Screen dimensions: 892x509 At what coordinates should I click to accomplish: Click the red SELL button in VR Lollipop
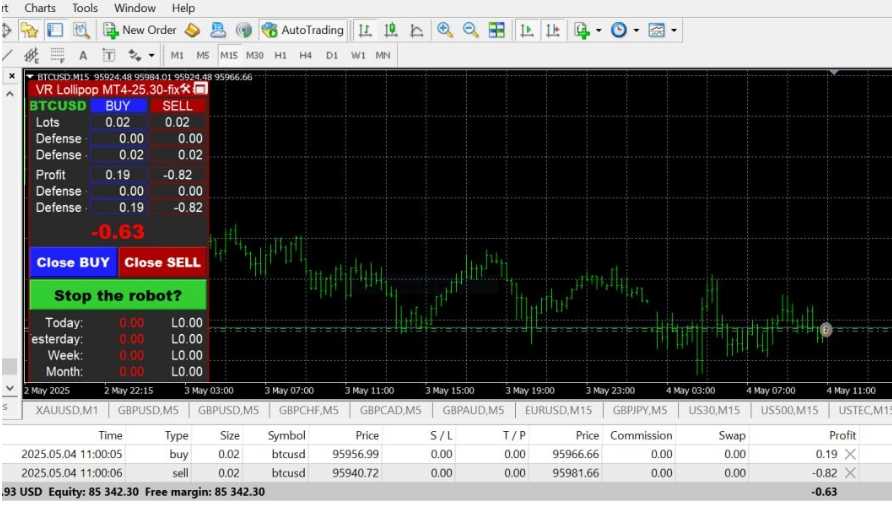177,106
